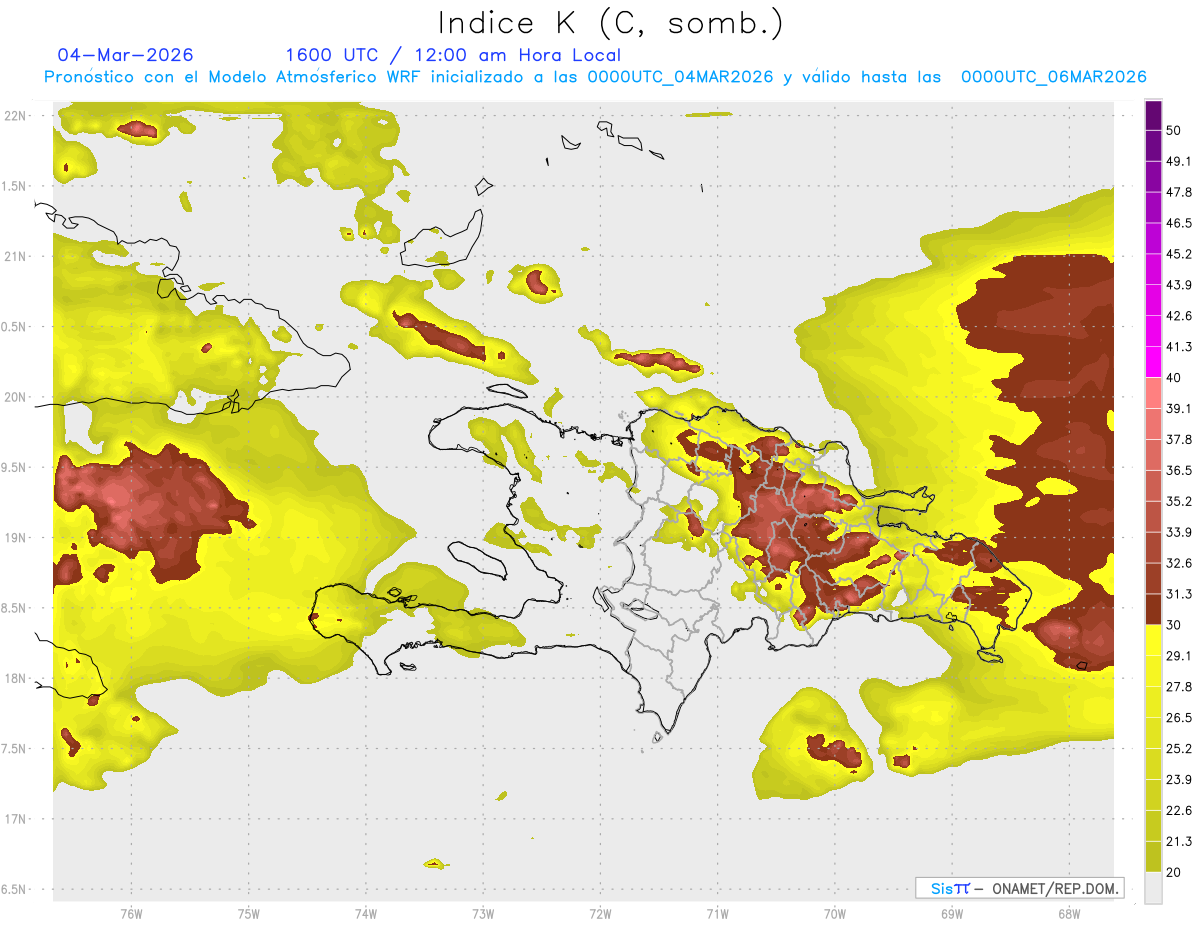This screenshot has width=1200, height=927.
Task: Click the colorbar label "27.8"
Action: tap(1179, 687)
